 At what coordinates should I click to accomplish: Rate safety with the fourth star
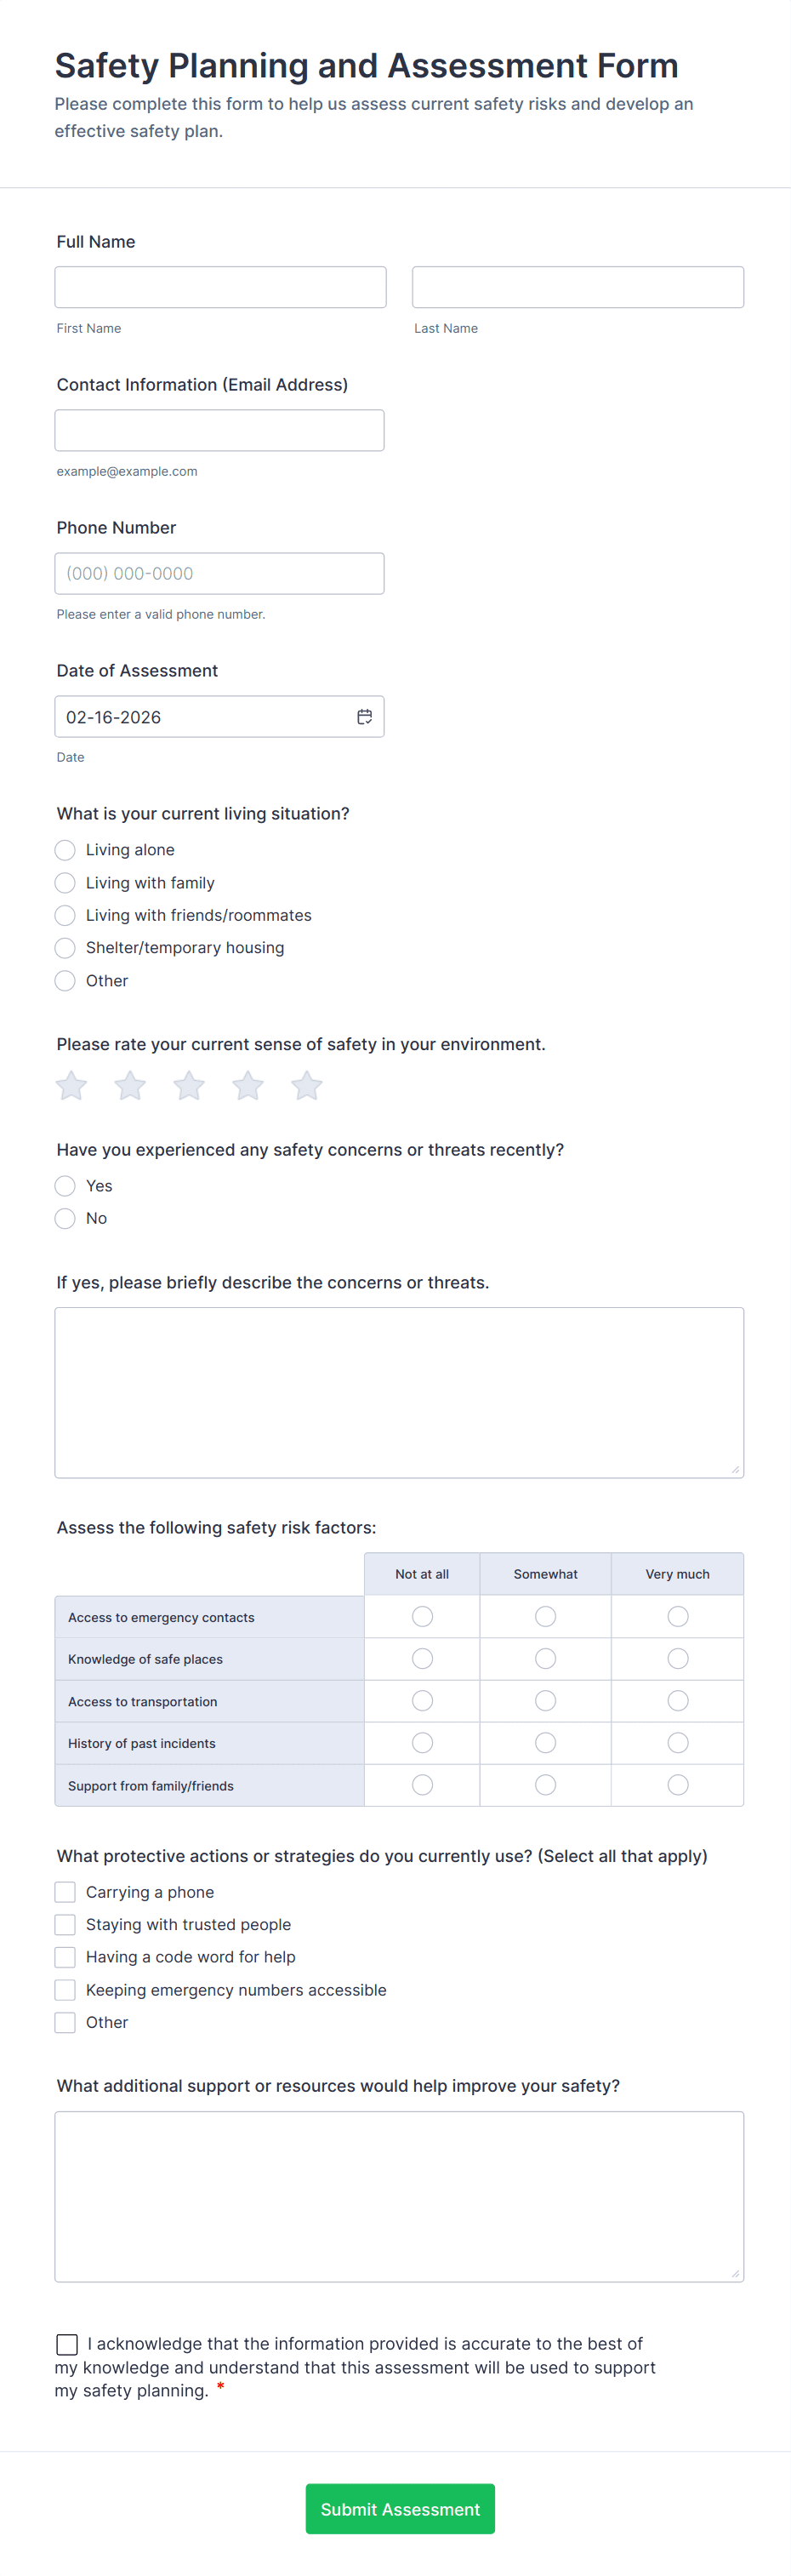(x=248, y=1086)
